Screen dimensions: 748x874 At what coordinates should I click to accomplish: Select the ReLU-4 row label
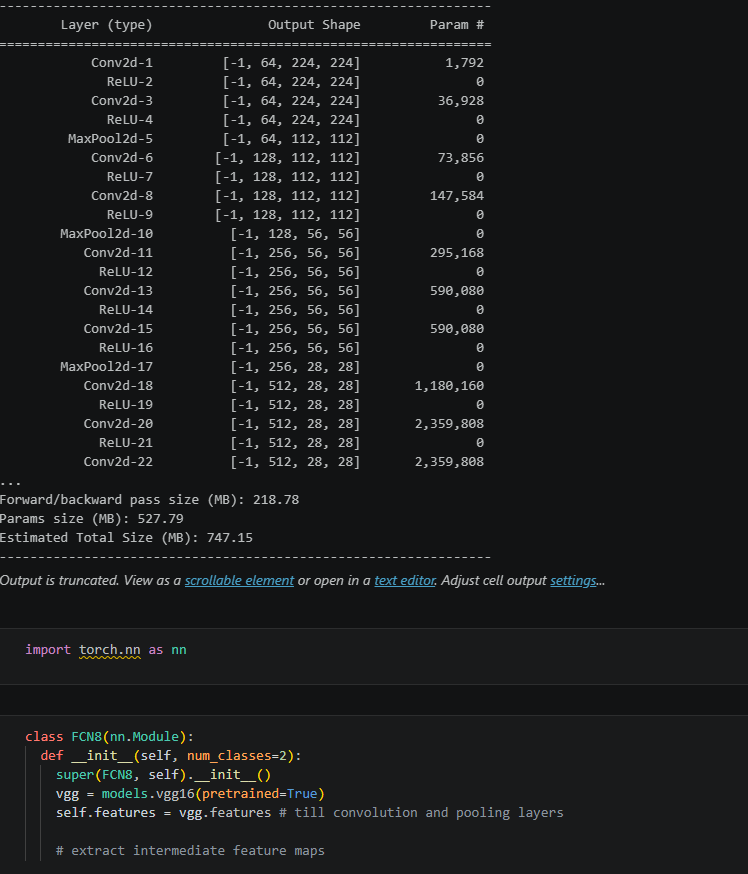[x=129, y=119]
